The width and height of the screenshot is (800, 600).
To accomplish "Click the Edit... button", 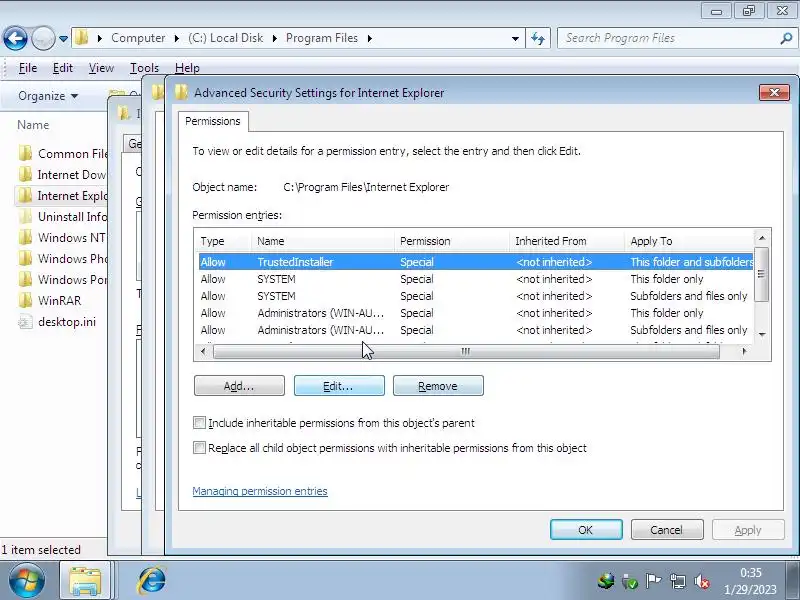I will pos(339,386).
